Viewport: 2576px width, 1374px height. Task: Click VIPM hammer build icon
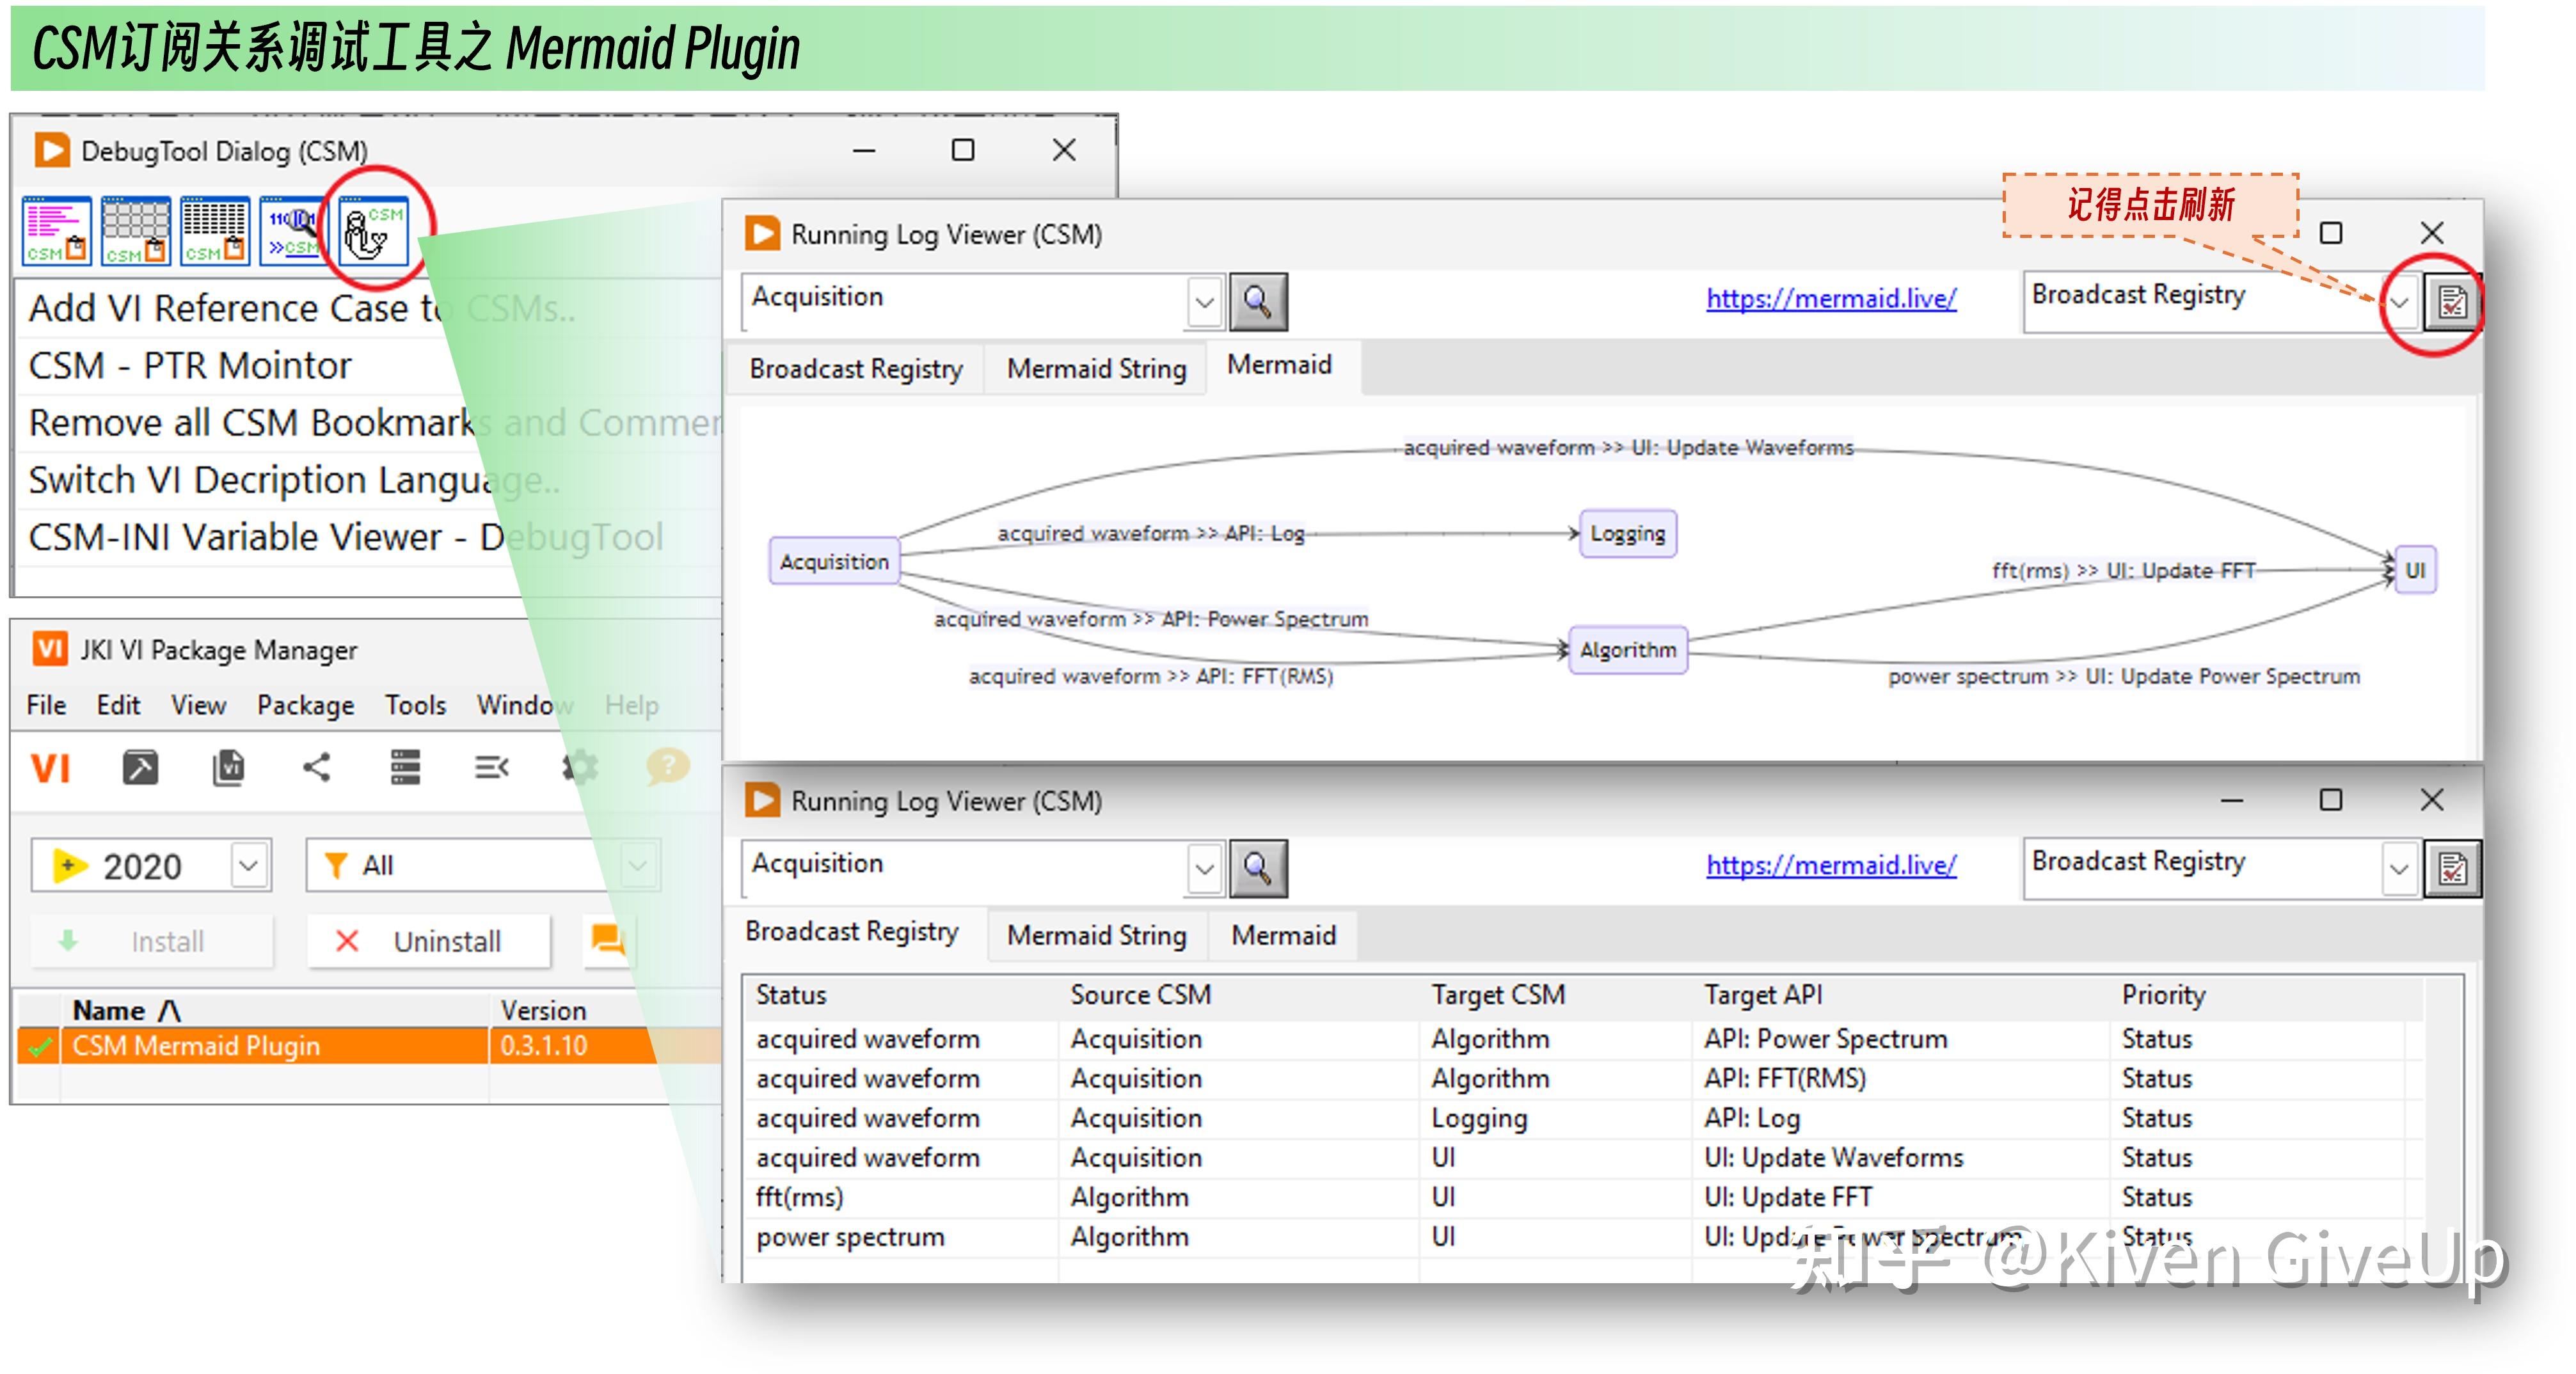(140, 768)
